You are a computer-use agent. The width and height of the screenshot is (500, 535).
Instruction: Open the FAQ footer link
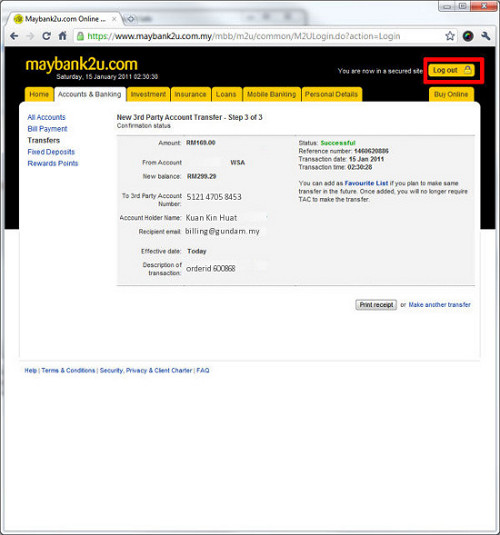point(203,370)
